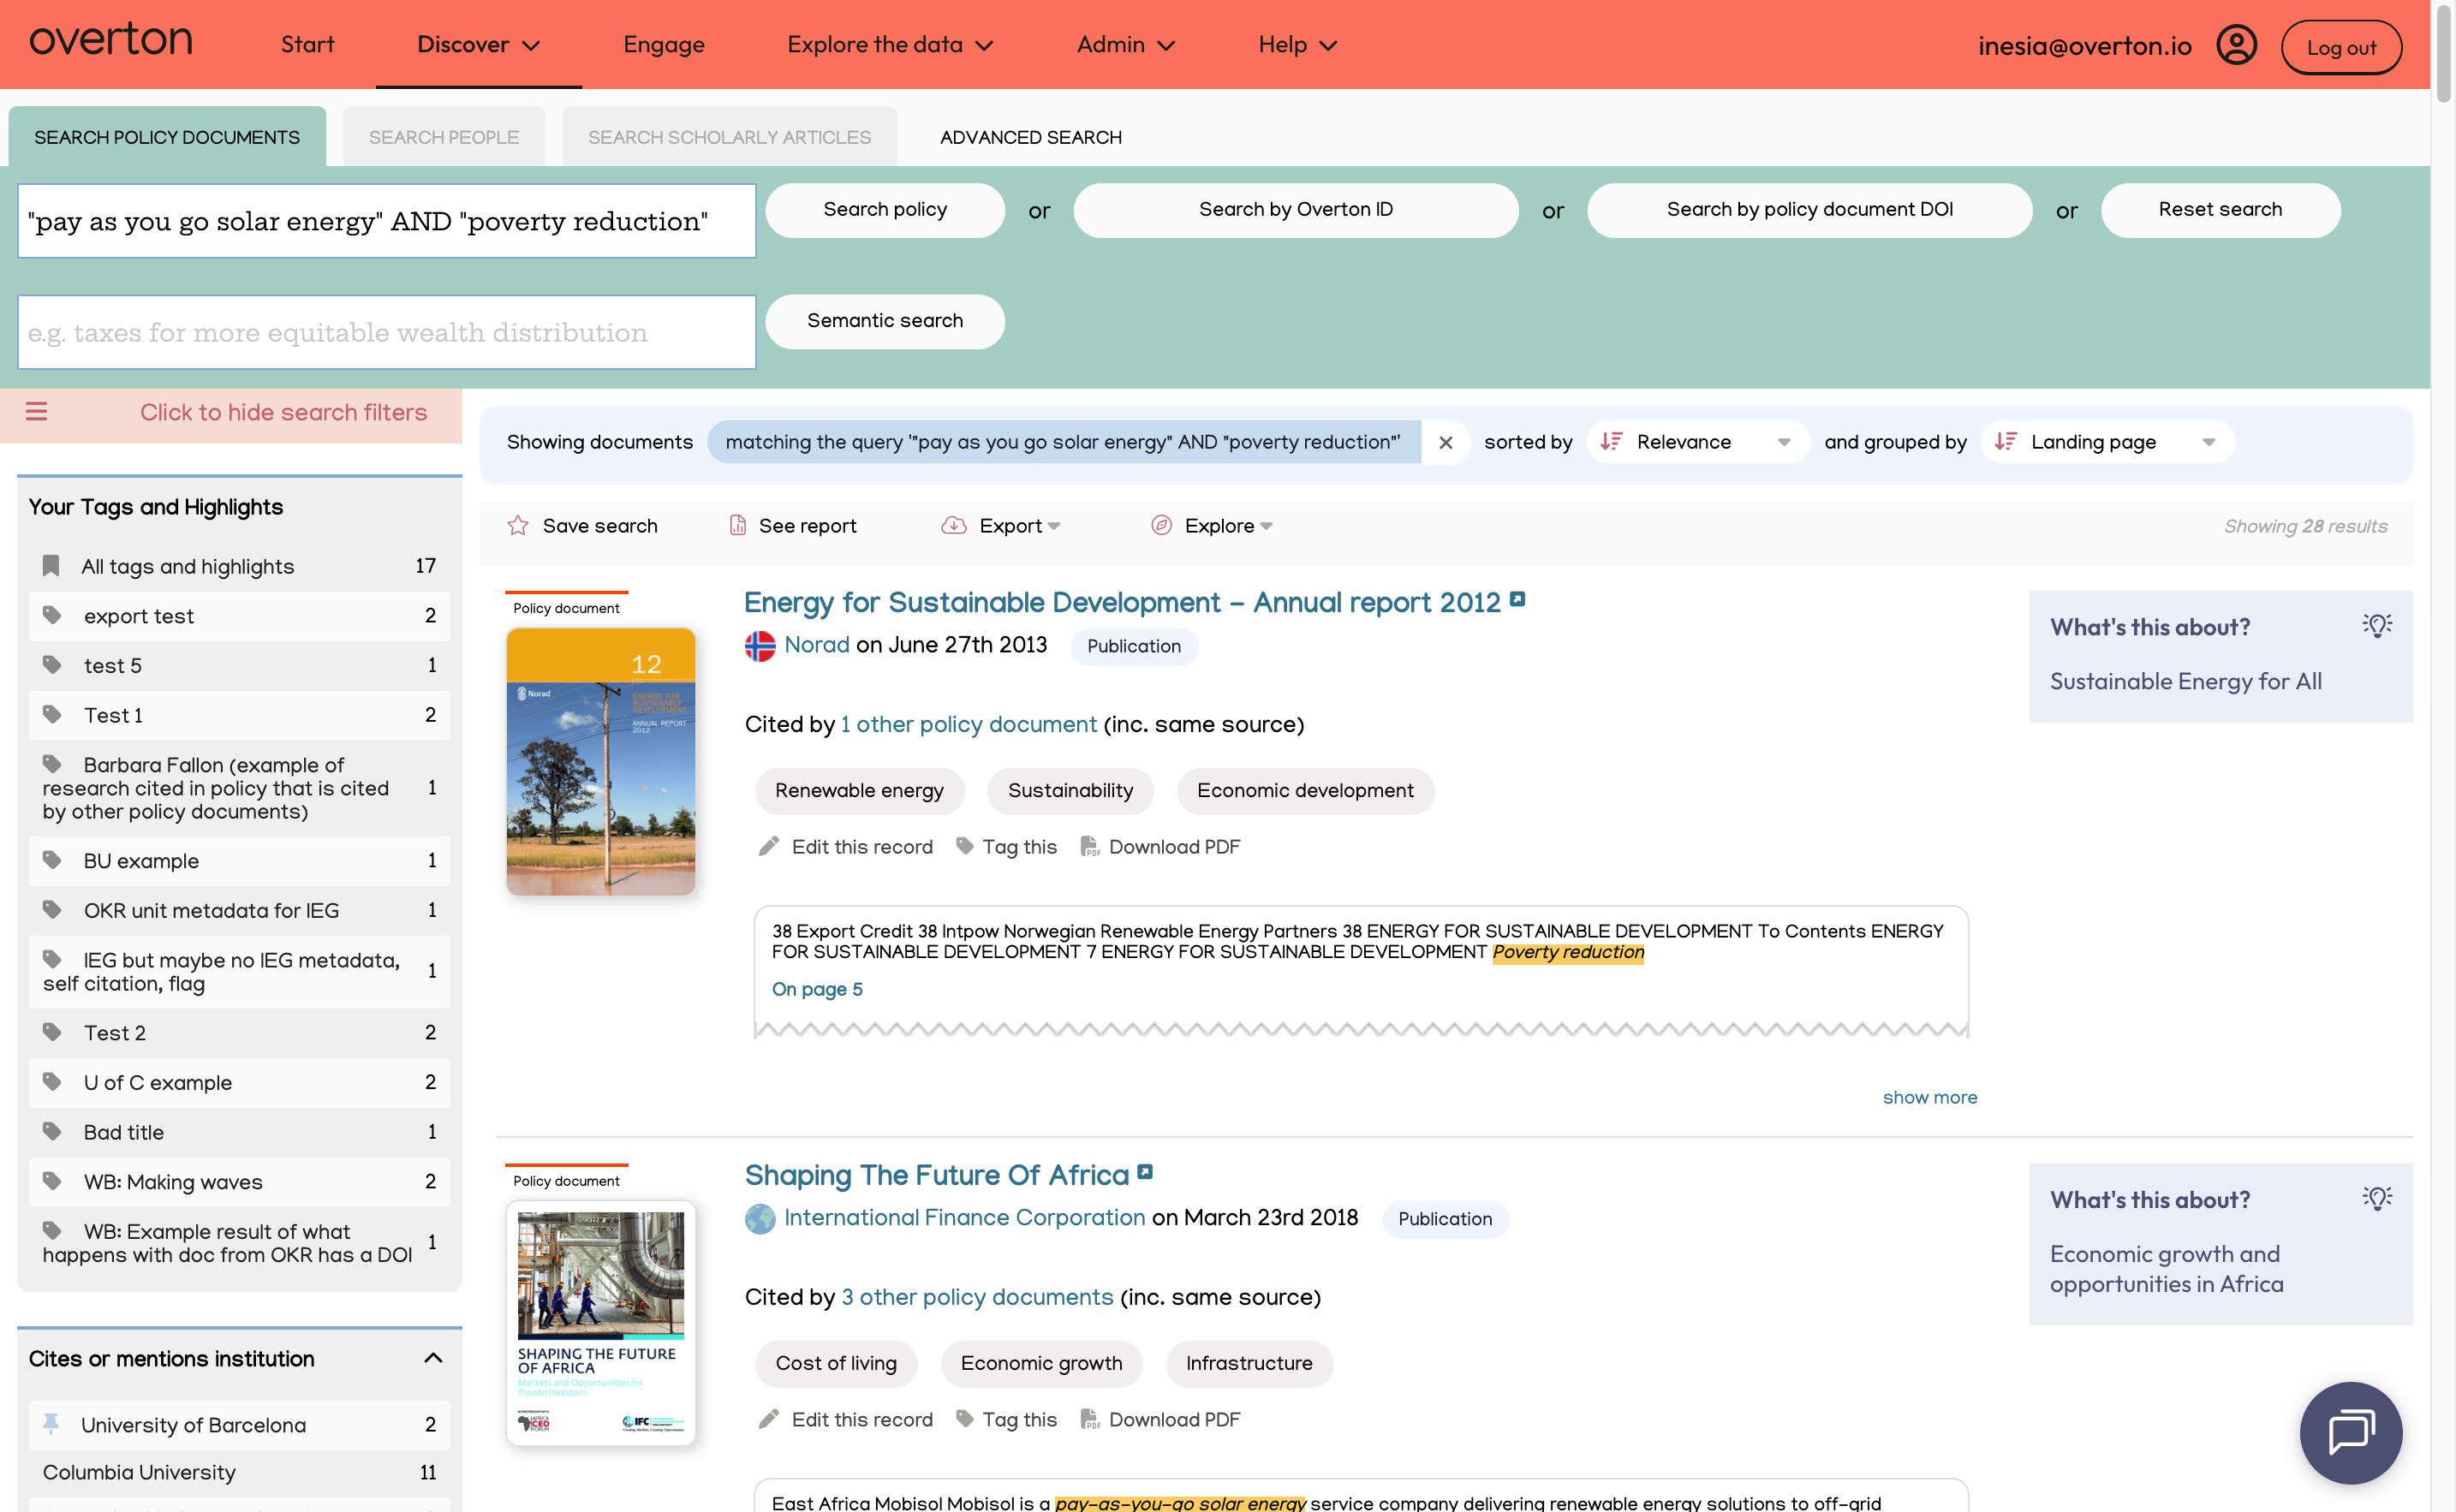Go to the Engage menu item
2456x1512 pixels.
coord(663,45)
